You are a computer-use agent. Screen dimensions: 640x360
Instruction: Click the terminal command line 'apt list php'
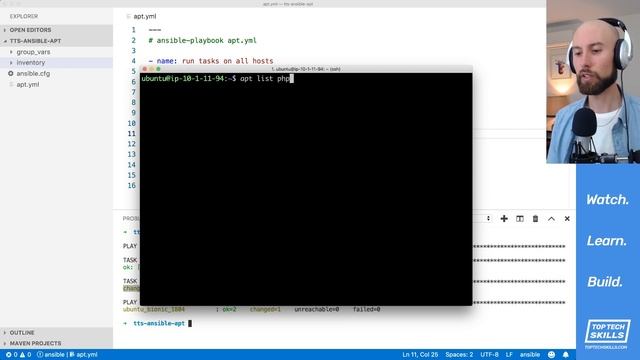[264, 78]
